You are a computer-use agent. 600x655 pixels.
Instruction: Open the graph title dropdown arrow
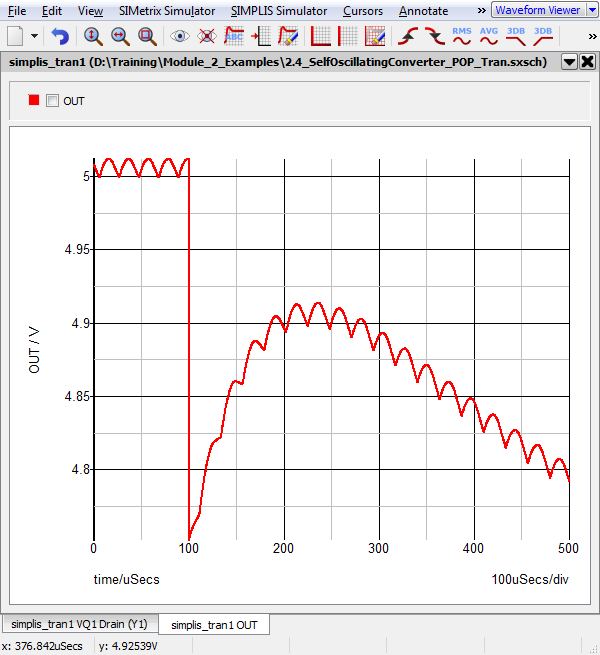pyautogui.click(x=568, y=61)
